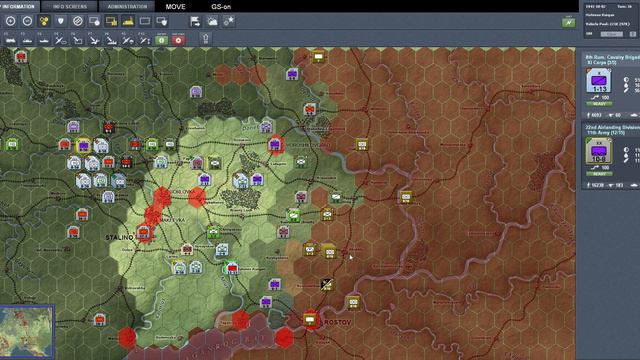Select the unit counter on the Rostov hex
The image size is (640, 360).
tap(310, 319)
